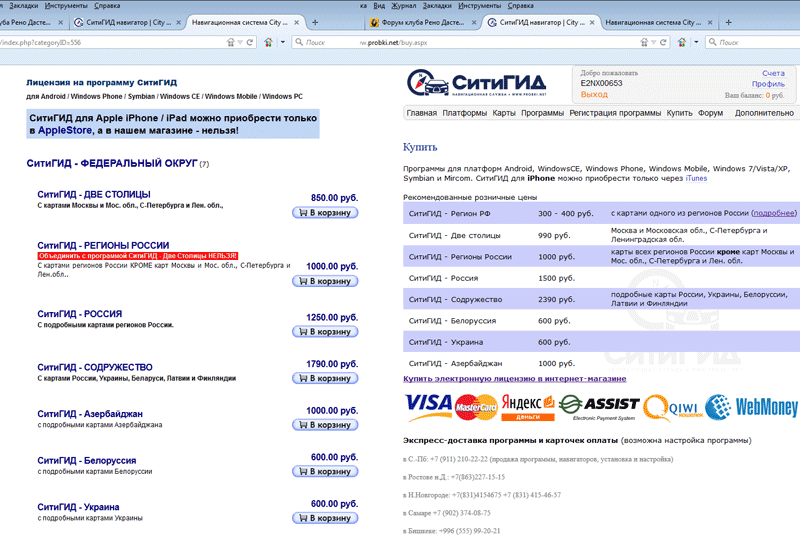Click the QIWI кошелек logo

pos(672,408)
